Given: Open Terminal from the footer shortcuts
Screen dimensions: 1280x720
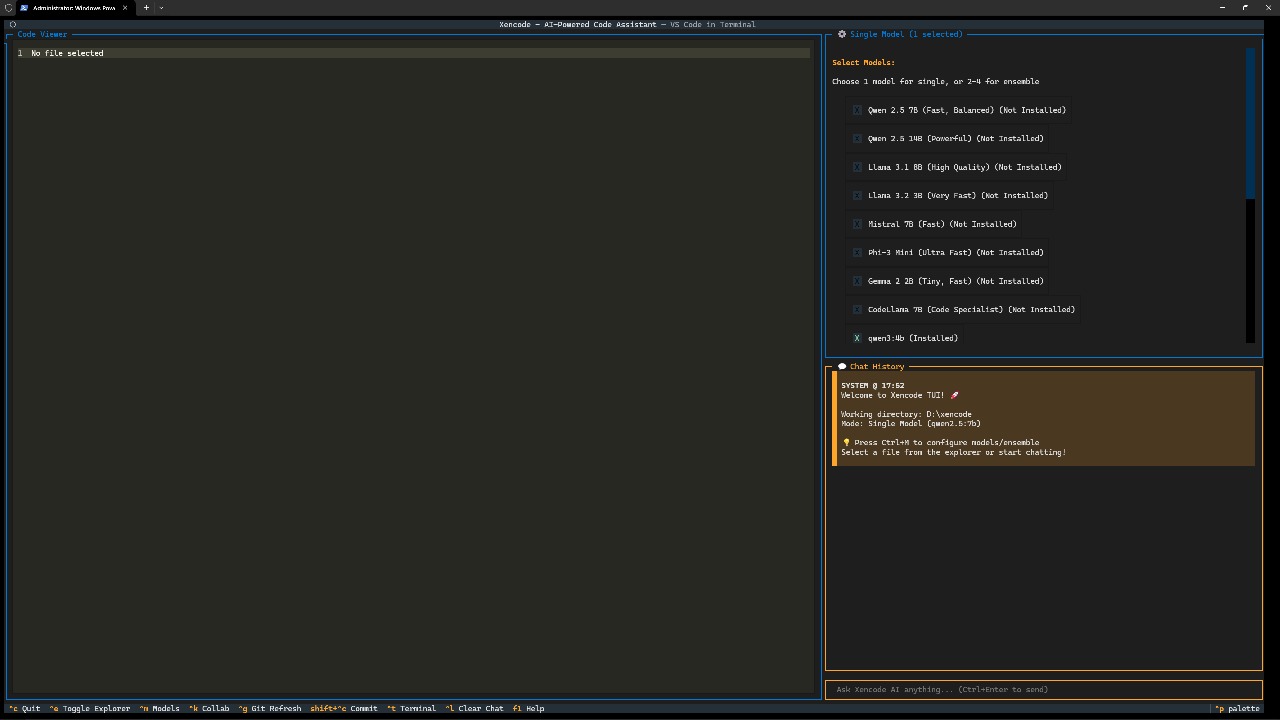Looking at the screenshot, I should [412, 708].
